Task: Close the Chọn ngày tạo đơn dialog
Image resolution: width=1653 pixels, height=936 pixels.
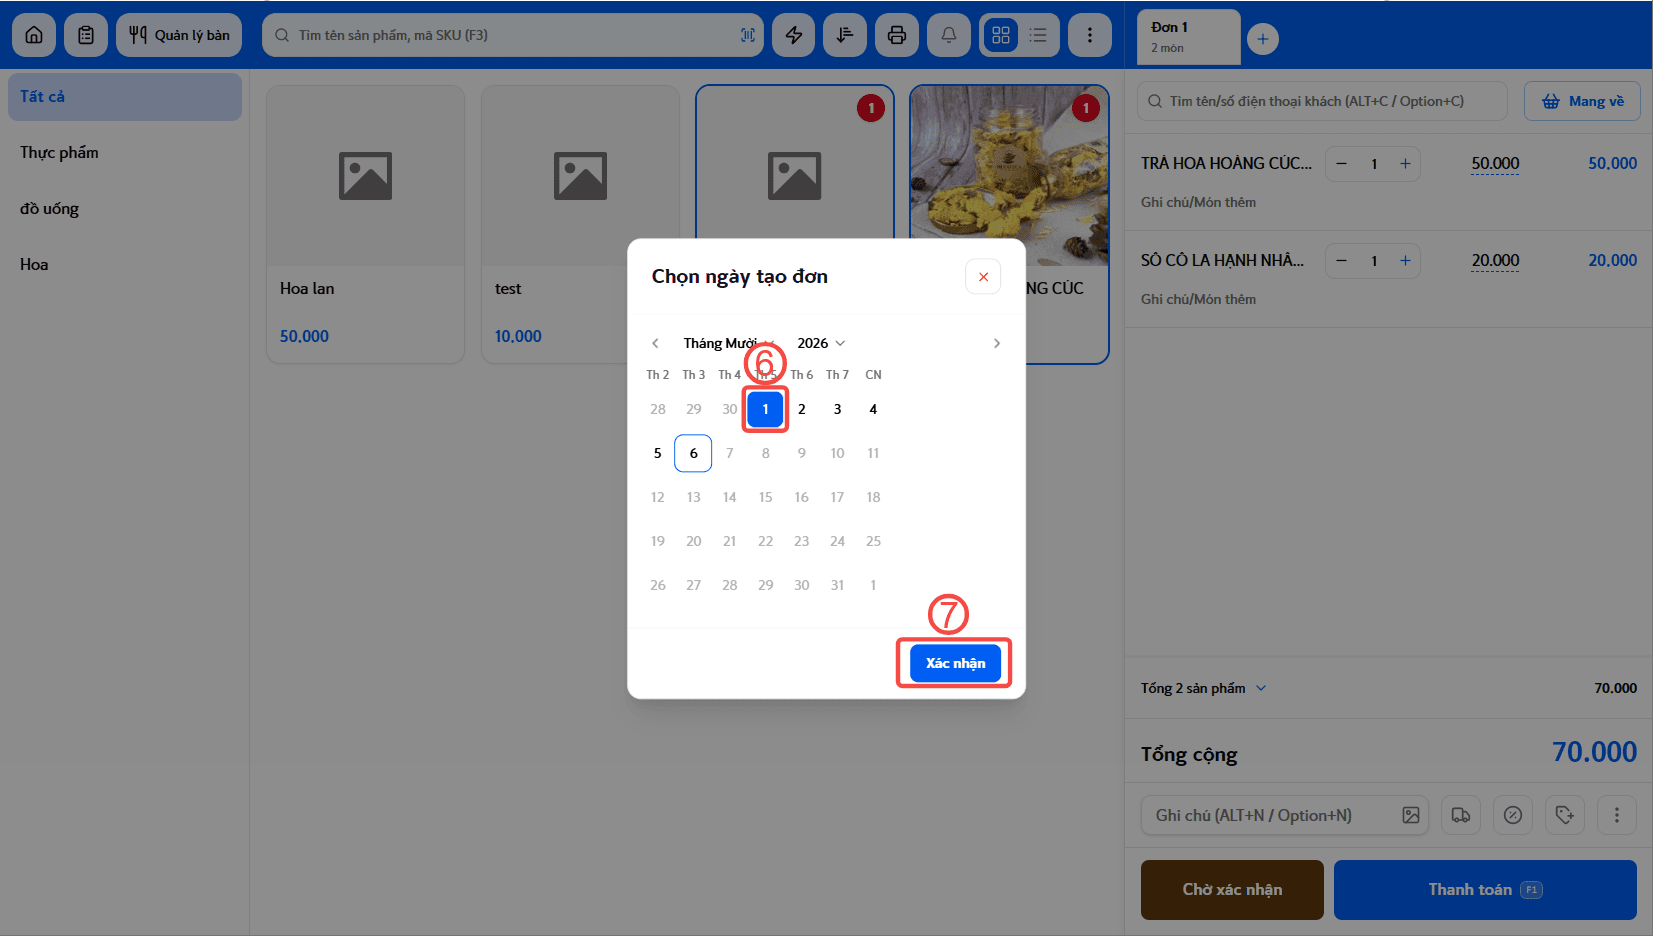Action: 983,277
